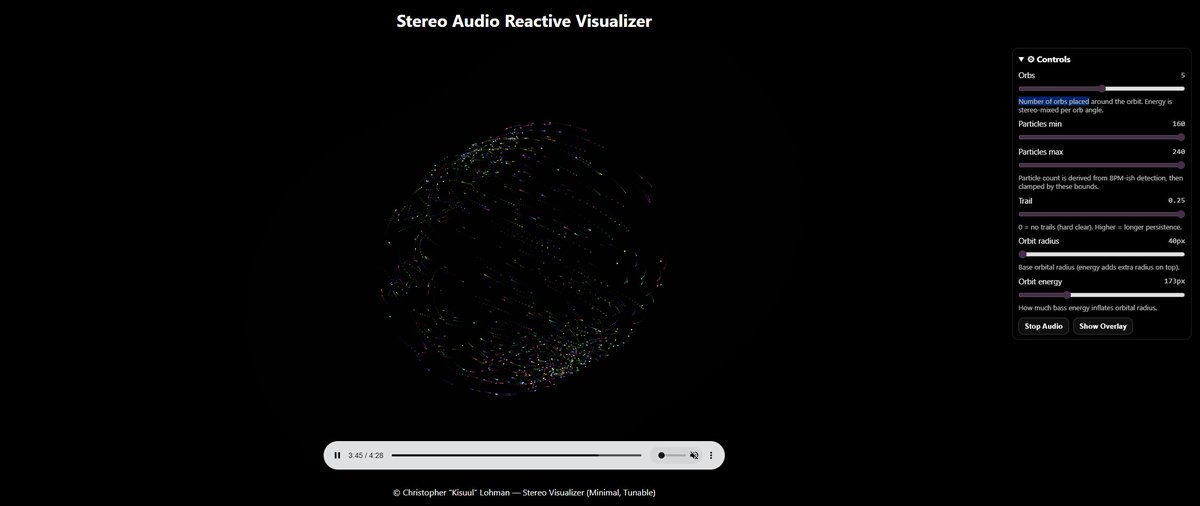Click the gear icon beside Controls
The image size is (1200, 506).
(1031, 60)
